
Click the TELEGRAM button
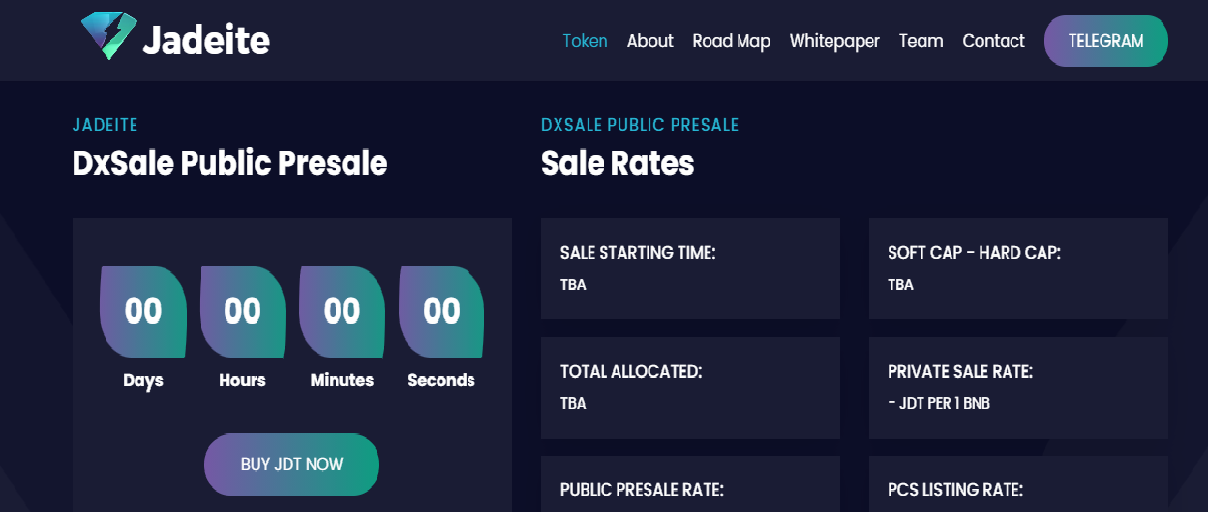(1106, 41)
